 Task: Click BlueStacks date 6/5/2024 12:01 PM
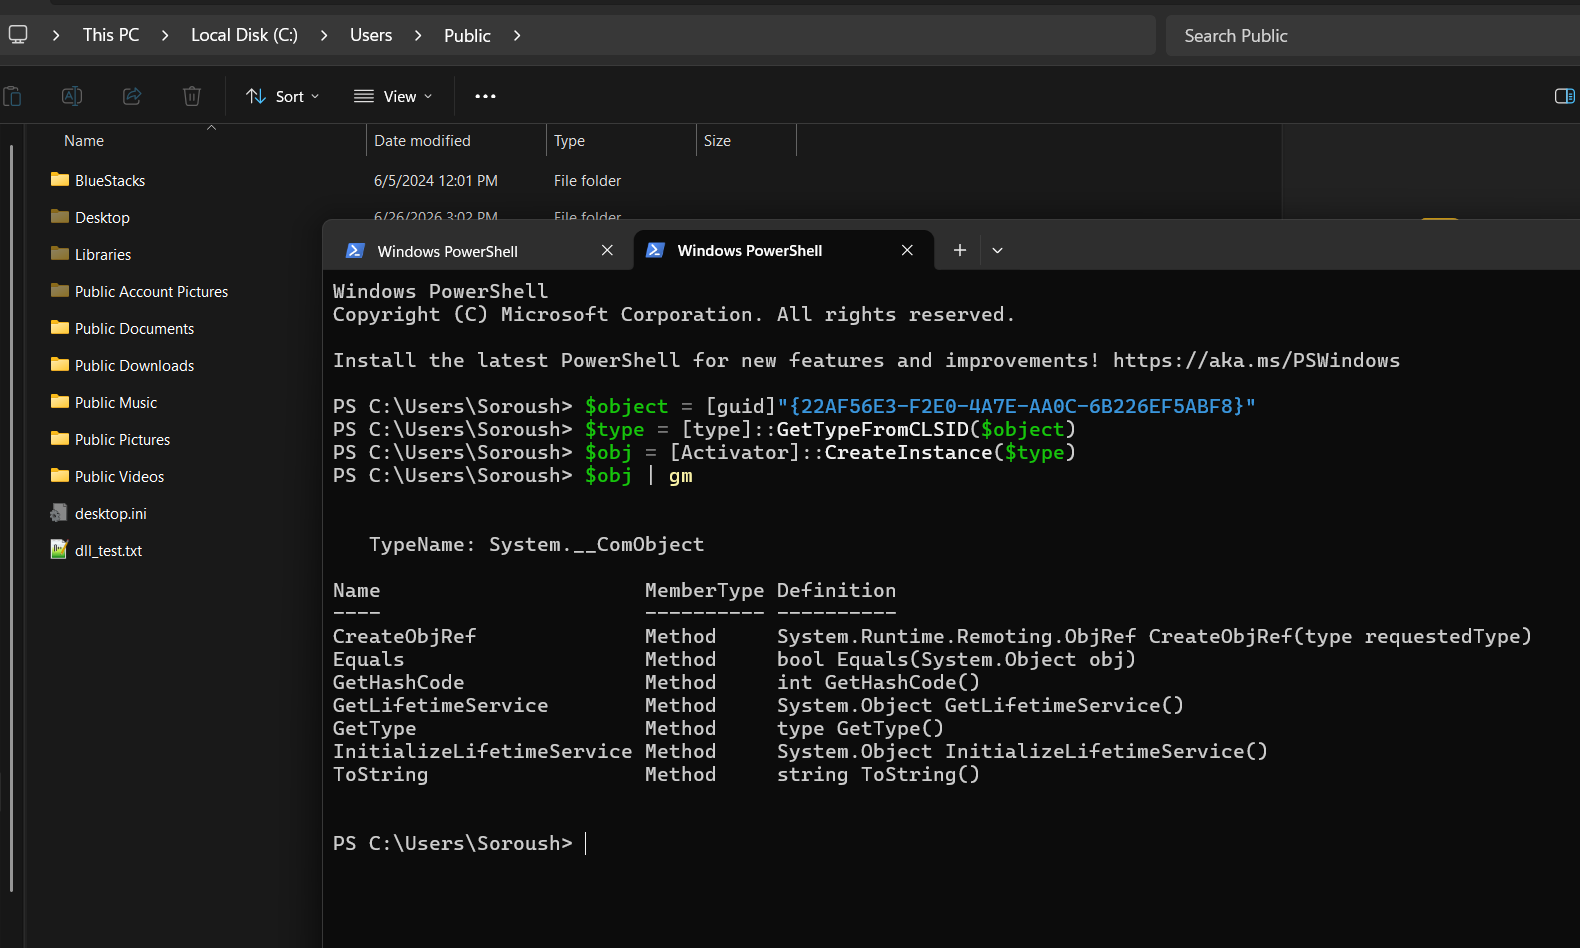coord(436,181)
